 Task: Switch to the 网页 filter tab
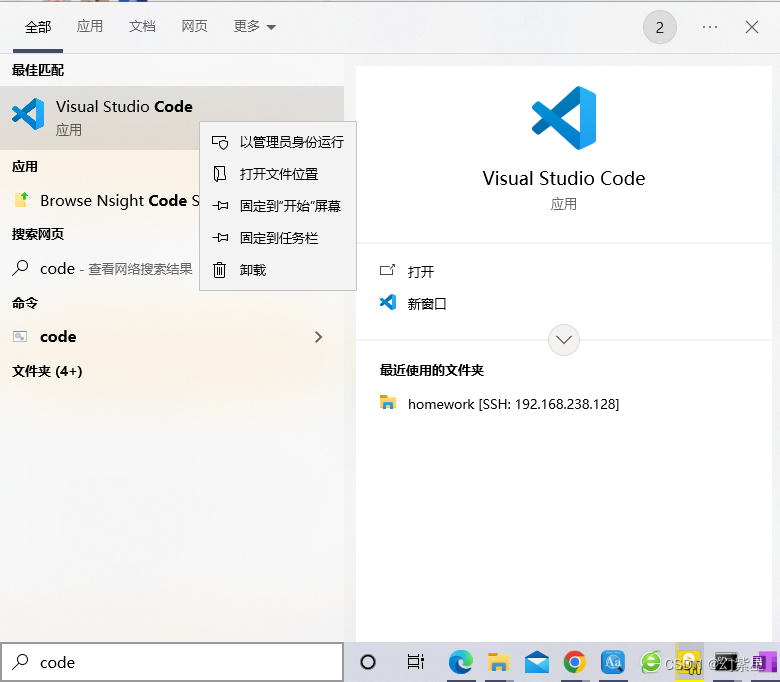point(195,26)
